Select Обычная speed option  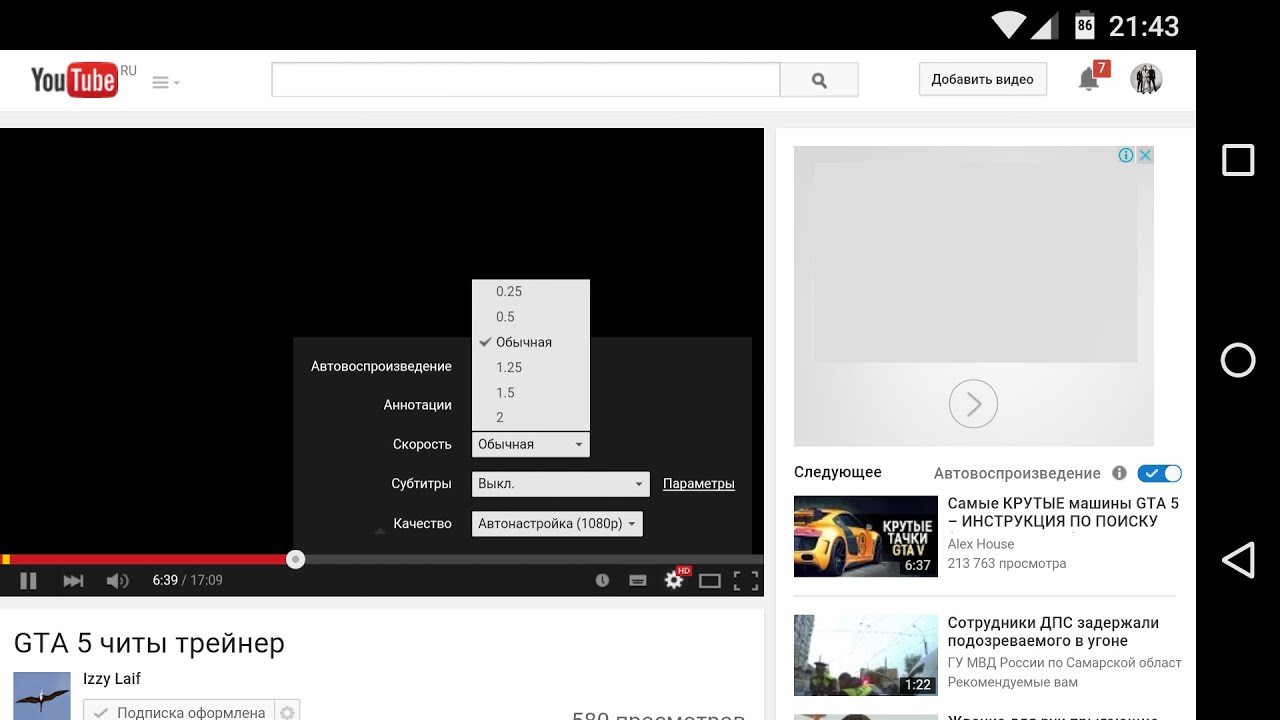(x=531, y=342)
